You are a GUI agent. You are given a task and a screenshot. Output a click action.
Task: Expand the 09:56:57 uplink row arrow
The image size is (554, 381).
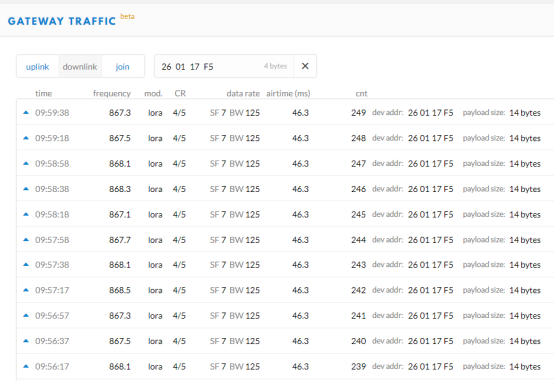[x=26, y=315]
